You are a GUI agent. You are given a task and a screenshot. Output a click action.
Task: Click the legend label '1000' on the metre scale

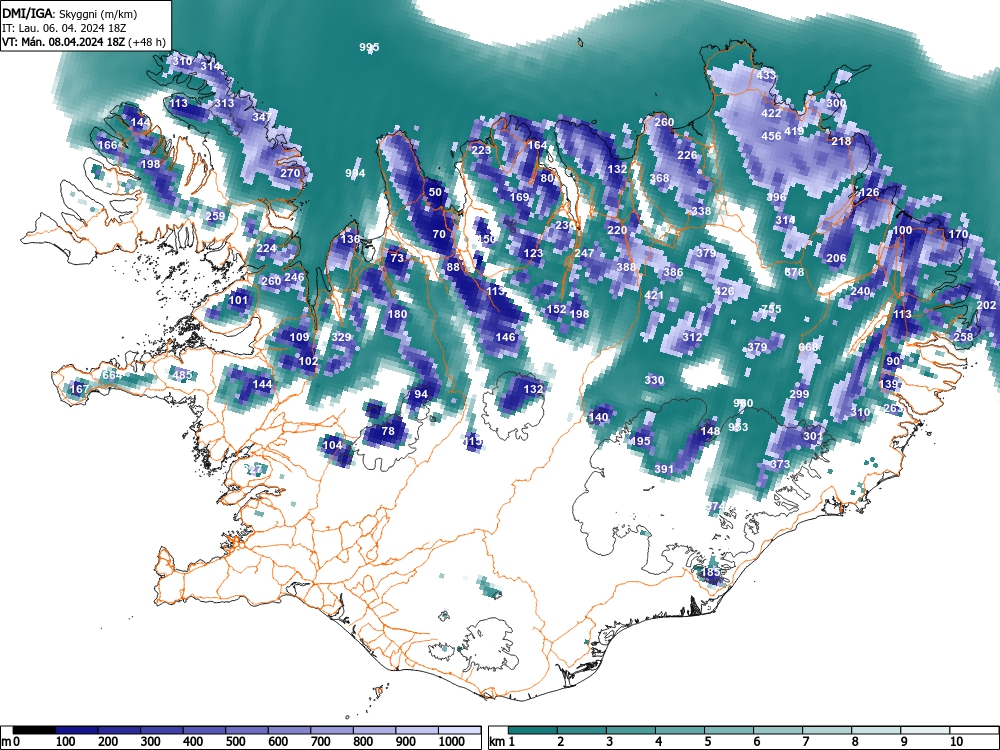[x=452, y=742]
